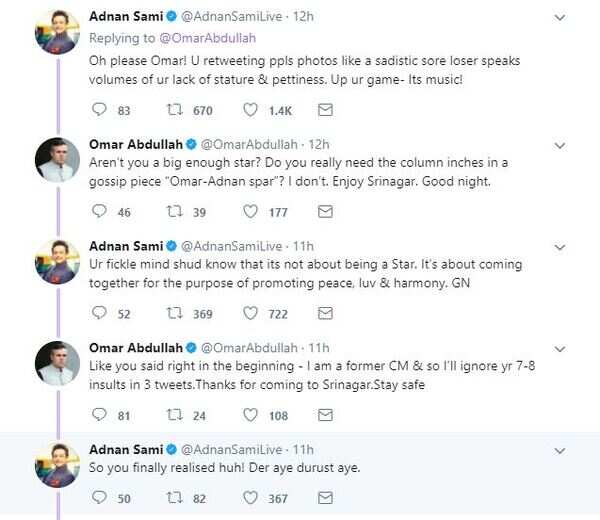Like Adnan's "fickle mind" tweet with 722 likes
This screenshot has height=520, width=600.
coord(250,313)
